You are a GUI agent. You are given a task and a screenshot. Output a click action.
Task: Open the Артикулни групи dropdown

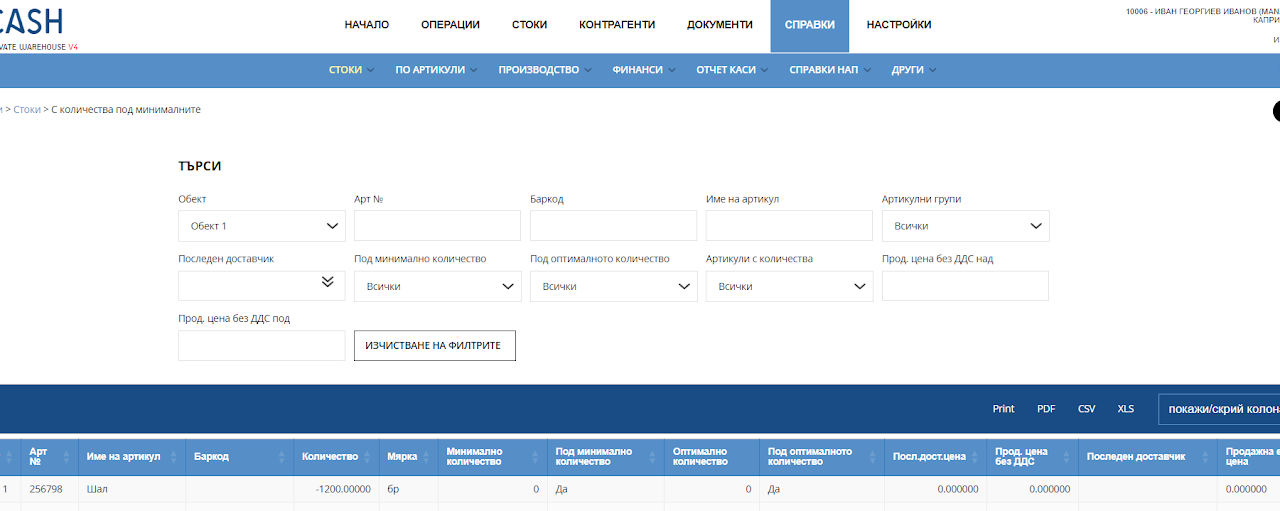click(x=966, y=226)
